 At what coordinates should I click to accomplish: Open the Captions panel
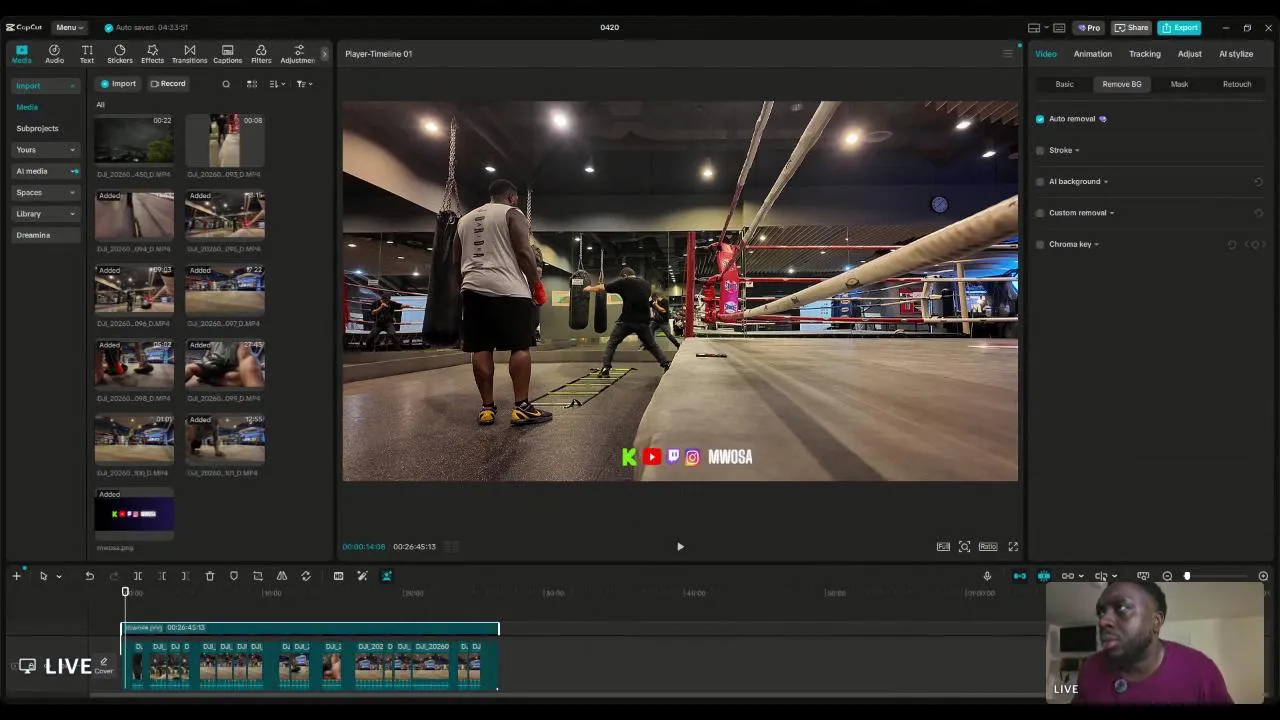point(227,54)
